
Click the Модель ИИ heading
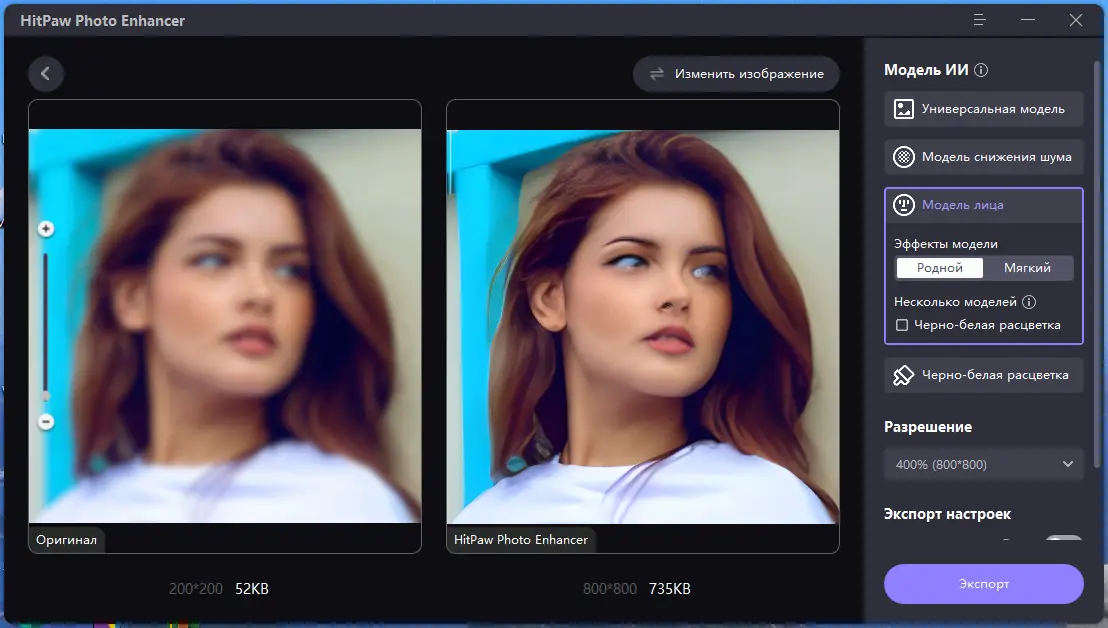(x=926, y=70)
